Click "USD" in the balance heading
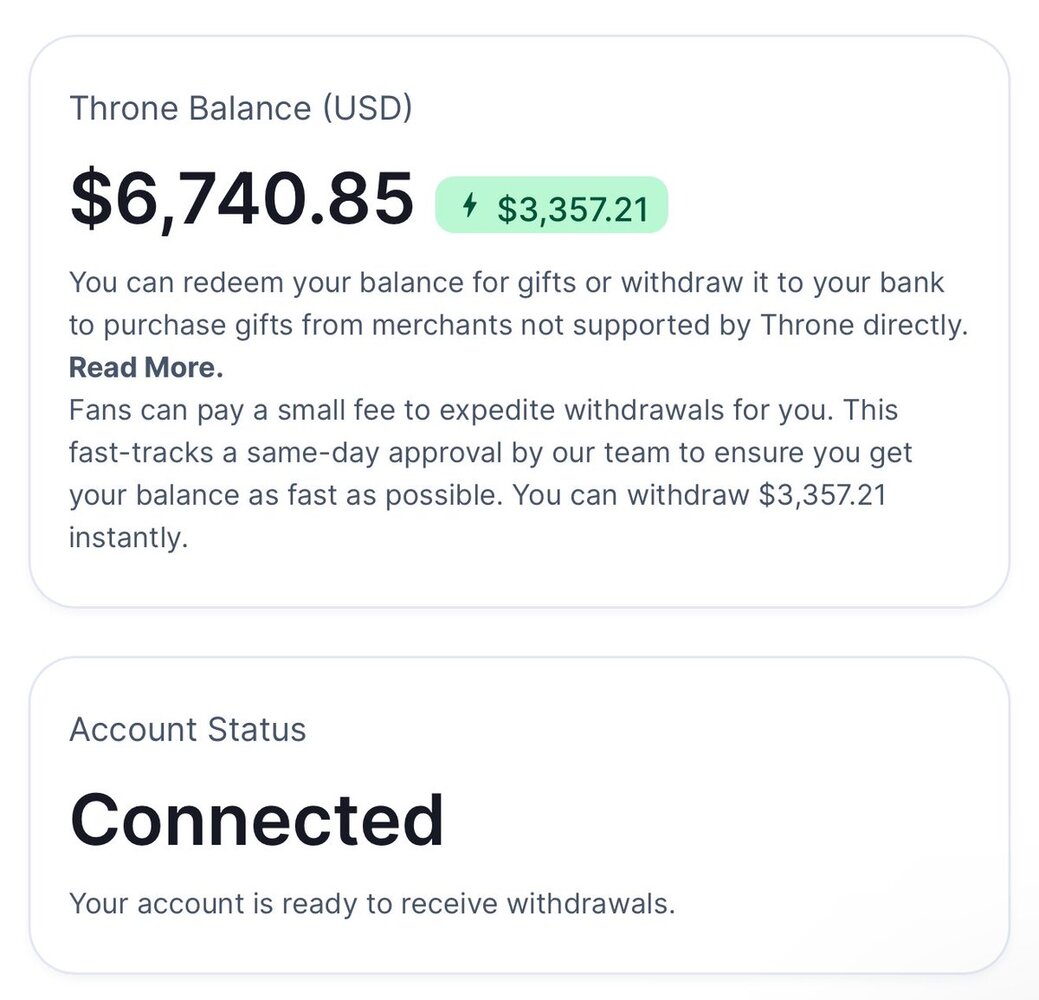The width and height of the screenshot is (1039, 1000). [x=366, y=108]
